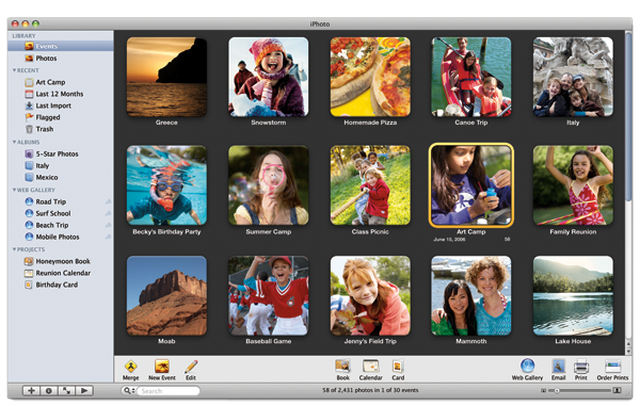Open the Mexico album icon

29,177
